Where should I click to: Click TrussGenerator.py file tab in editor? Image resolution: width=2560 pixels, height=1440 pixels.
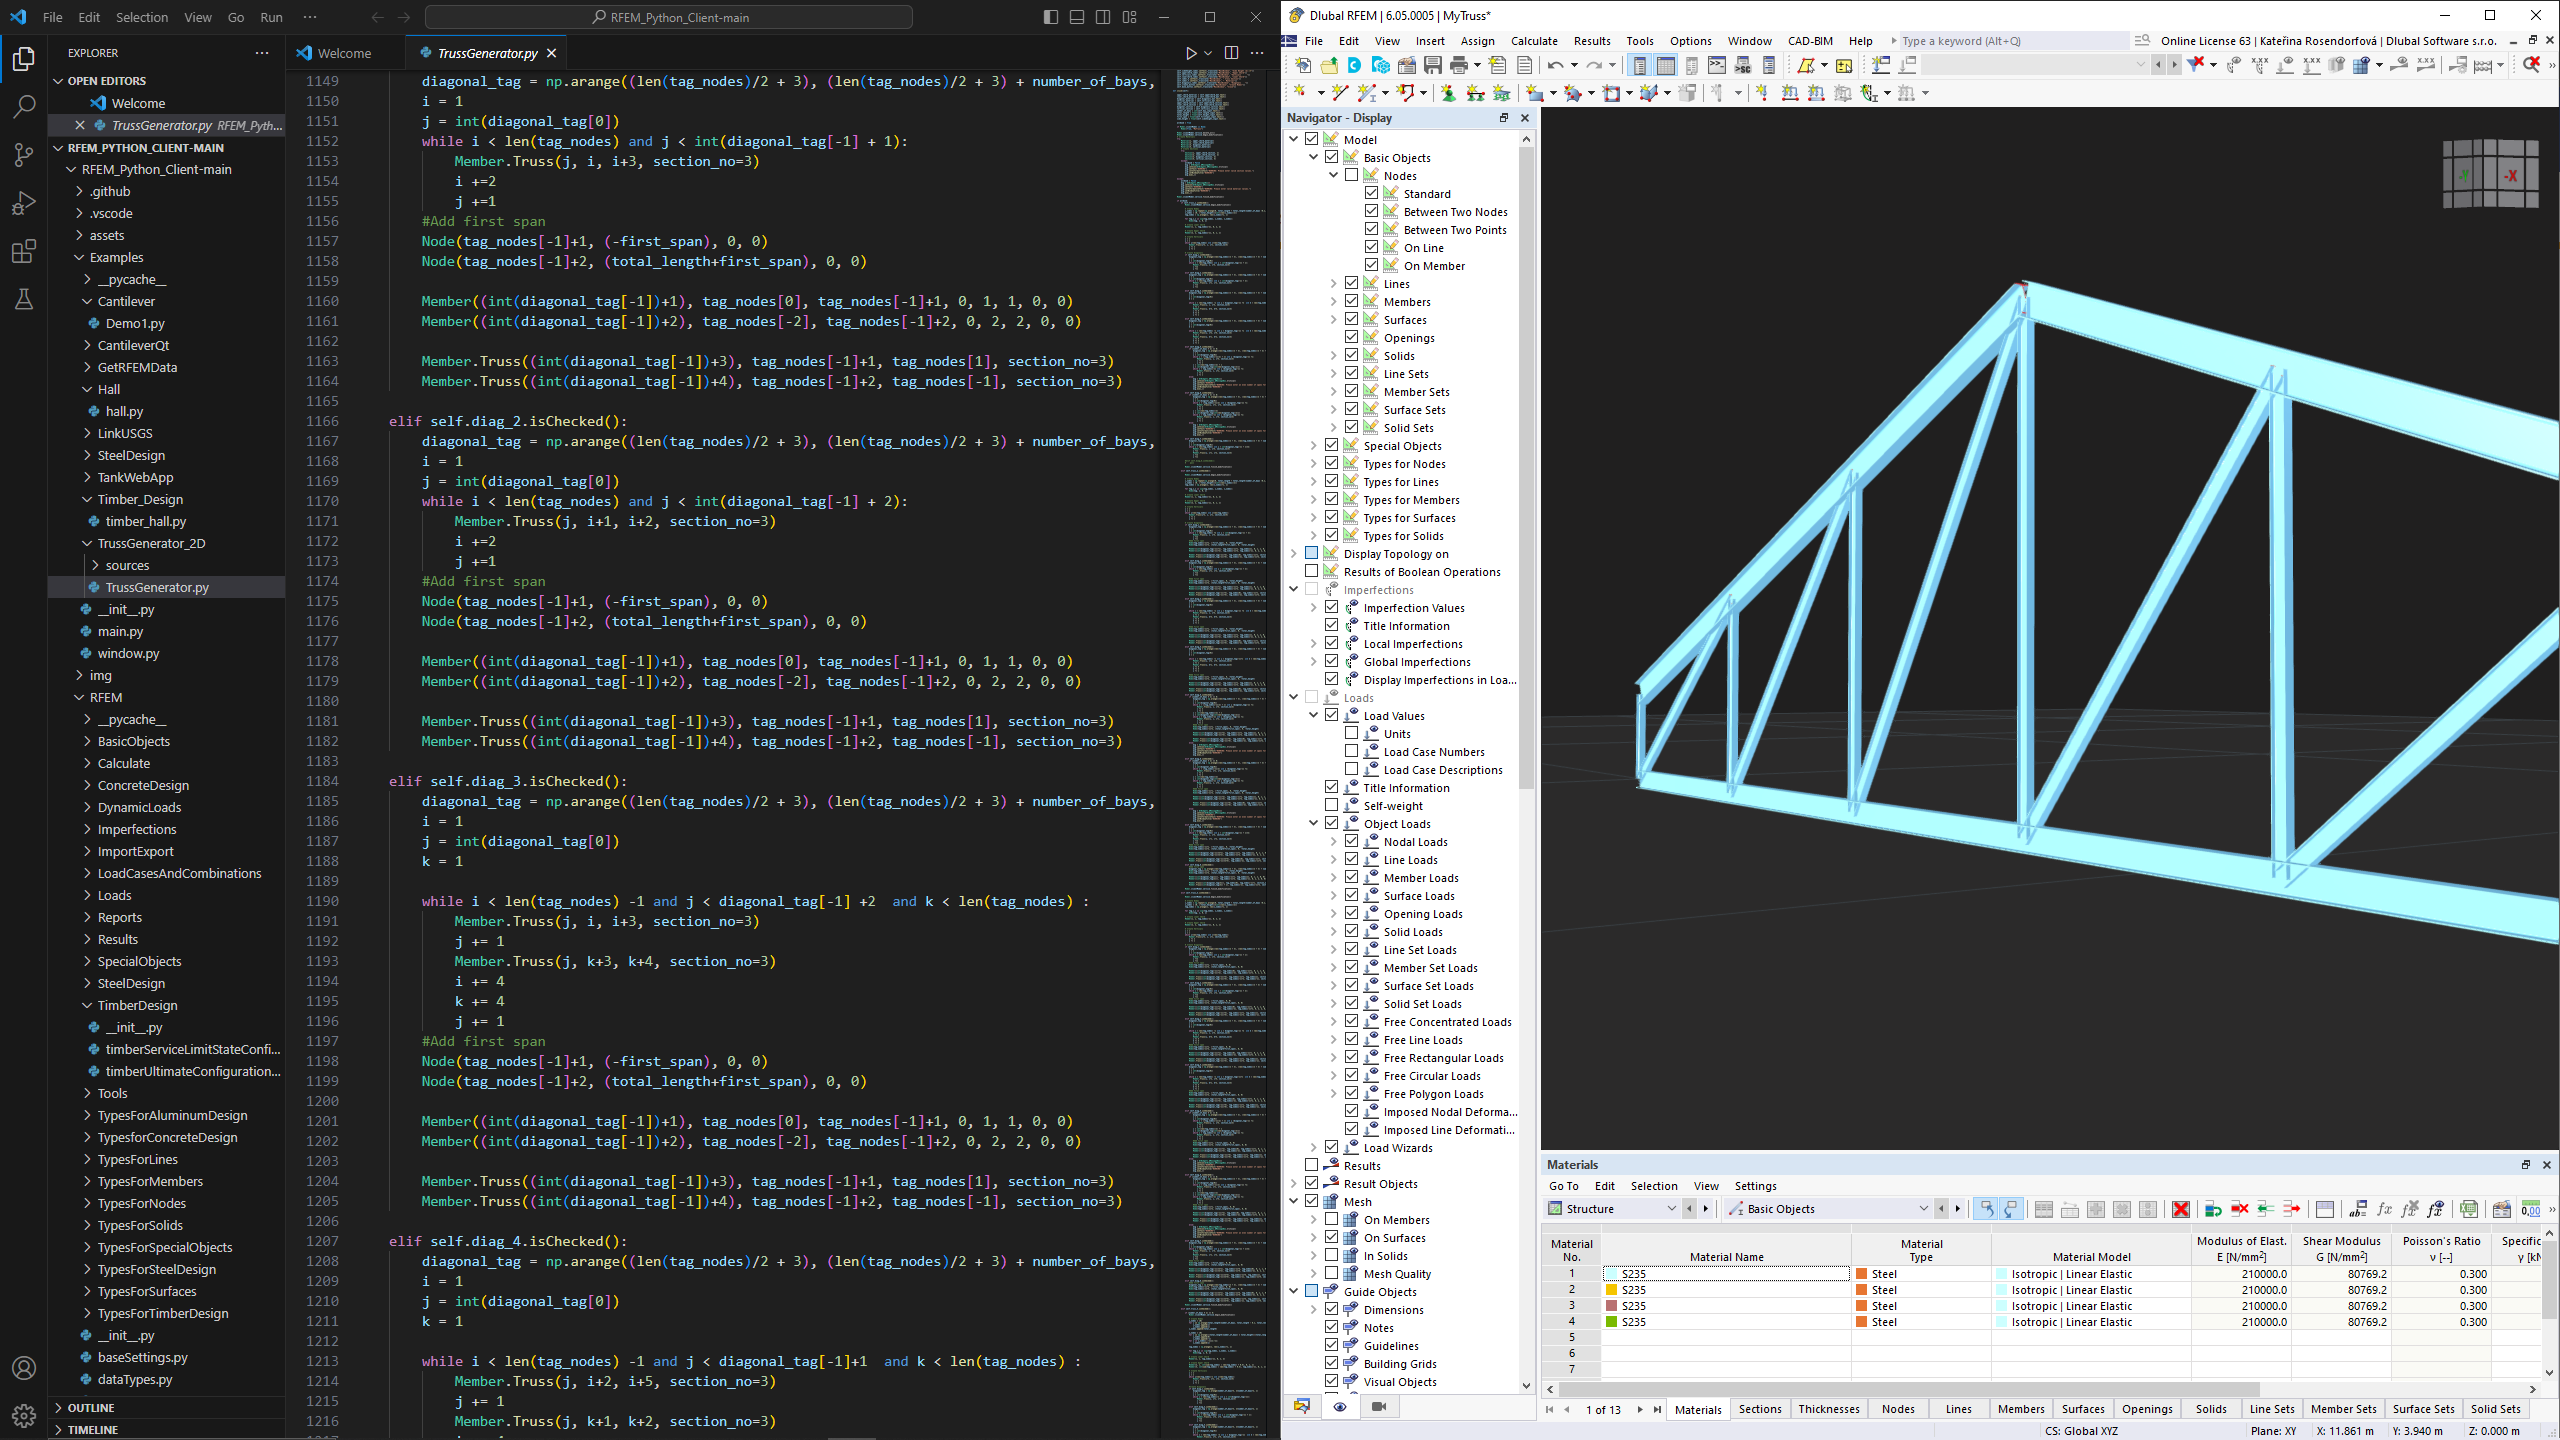[484, 53]
